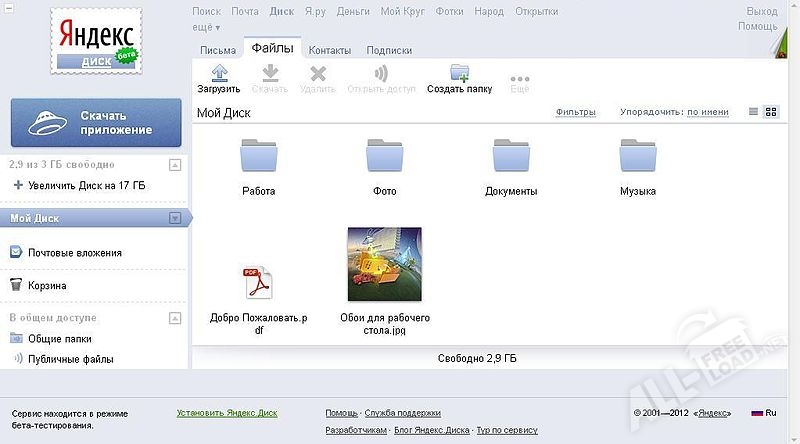
Task: Open the Музыка folder
Action: [x=637, y=157]
